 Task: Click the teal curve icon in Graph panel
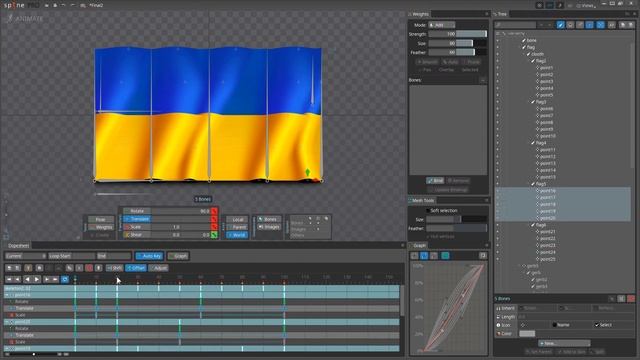(445, 256)
